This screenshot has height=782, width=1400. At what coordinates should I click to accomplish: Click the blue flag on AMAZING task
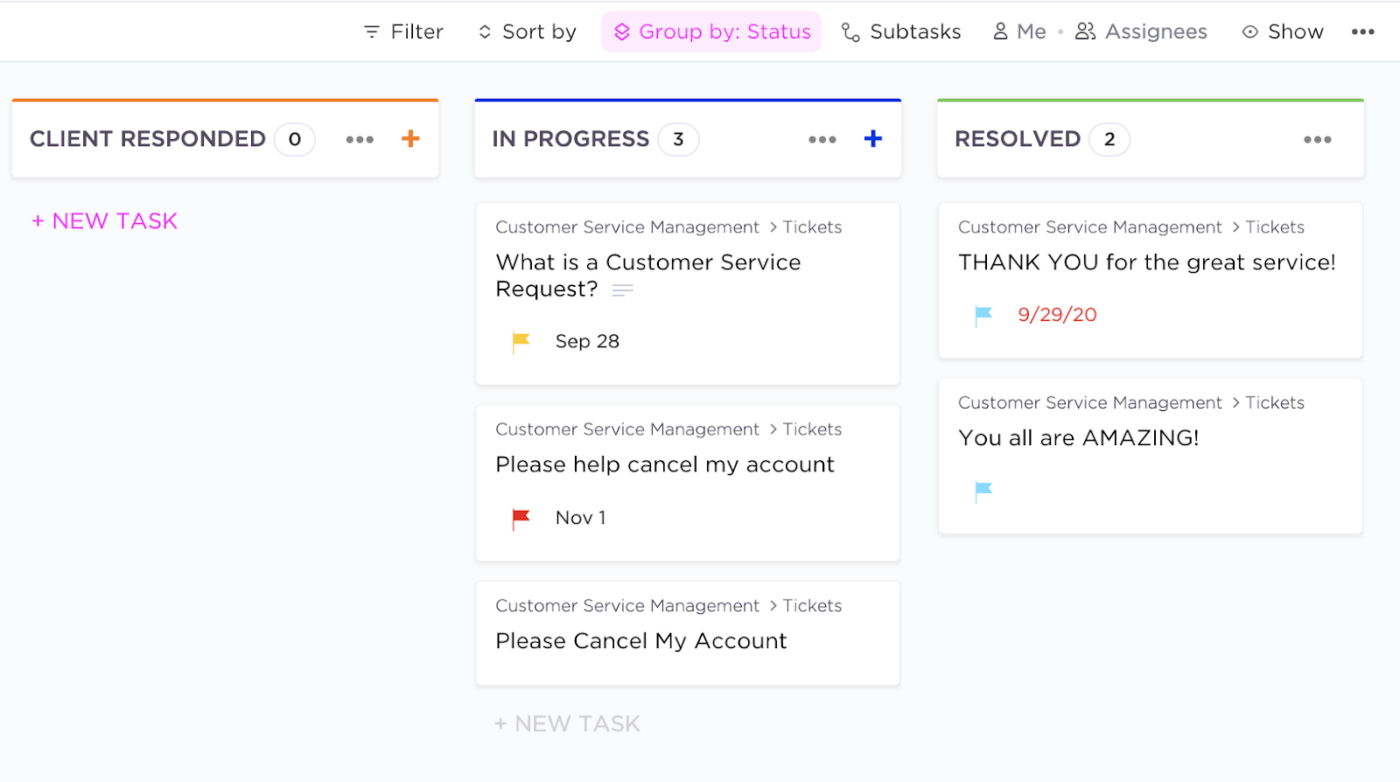click(982, 490)
